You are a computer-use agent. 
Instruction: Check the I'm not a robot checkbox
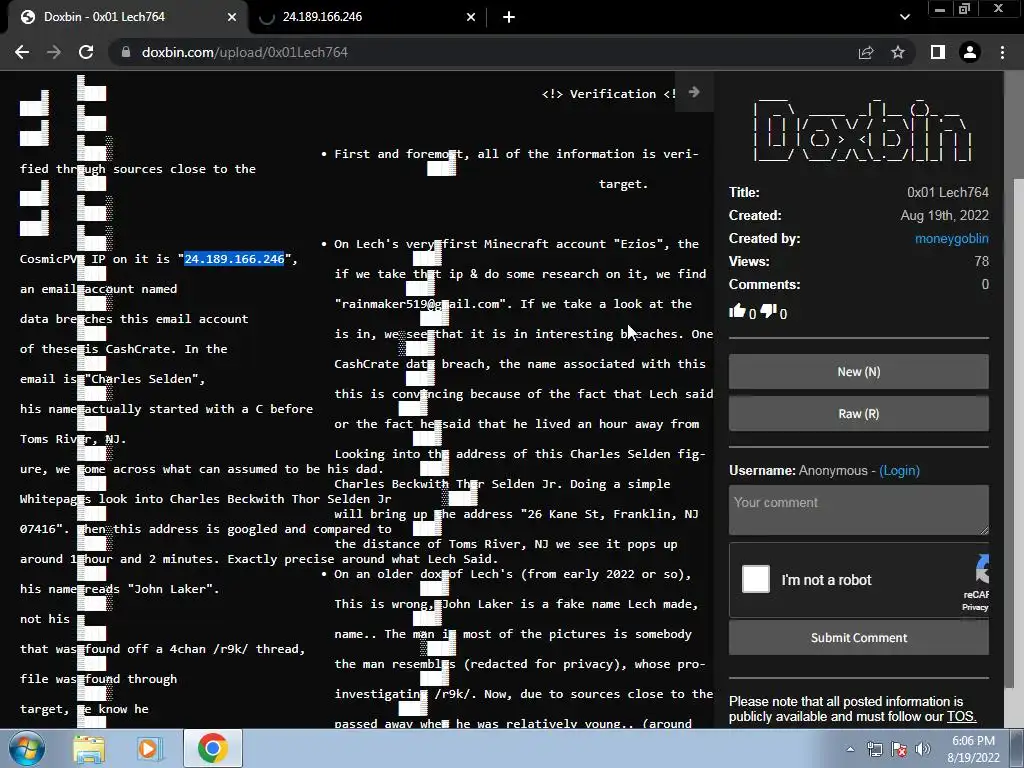click(756, 579)
